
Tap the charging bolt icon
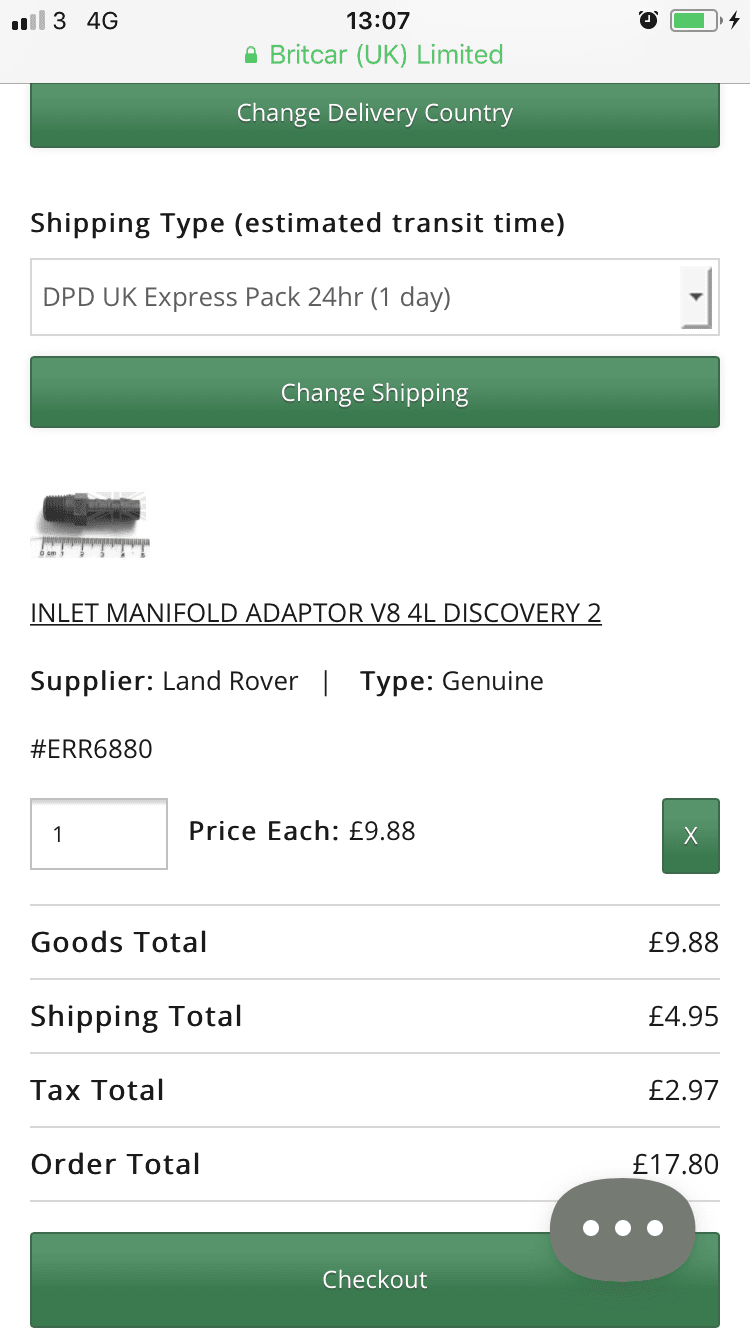(x=734, y=20)
